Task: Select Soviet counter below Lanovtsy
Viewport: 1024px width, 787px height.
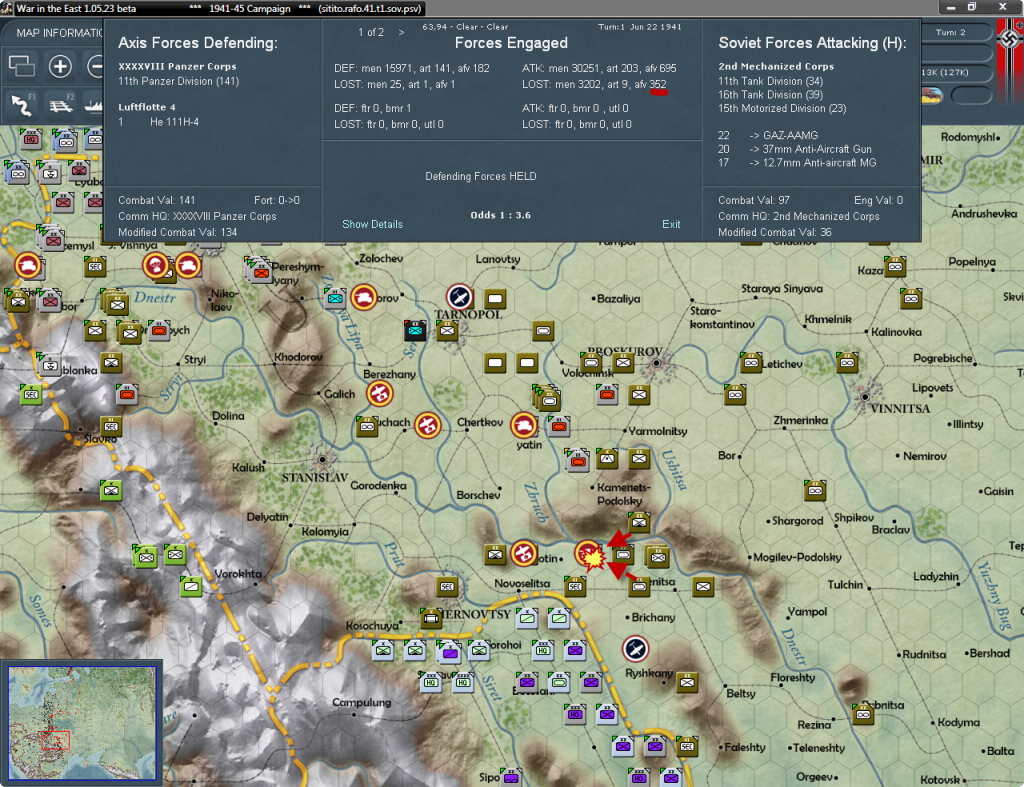Action: pyautogui.click(x=495, y=299)
